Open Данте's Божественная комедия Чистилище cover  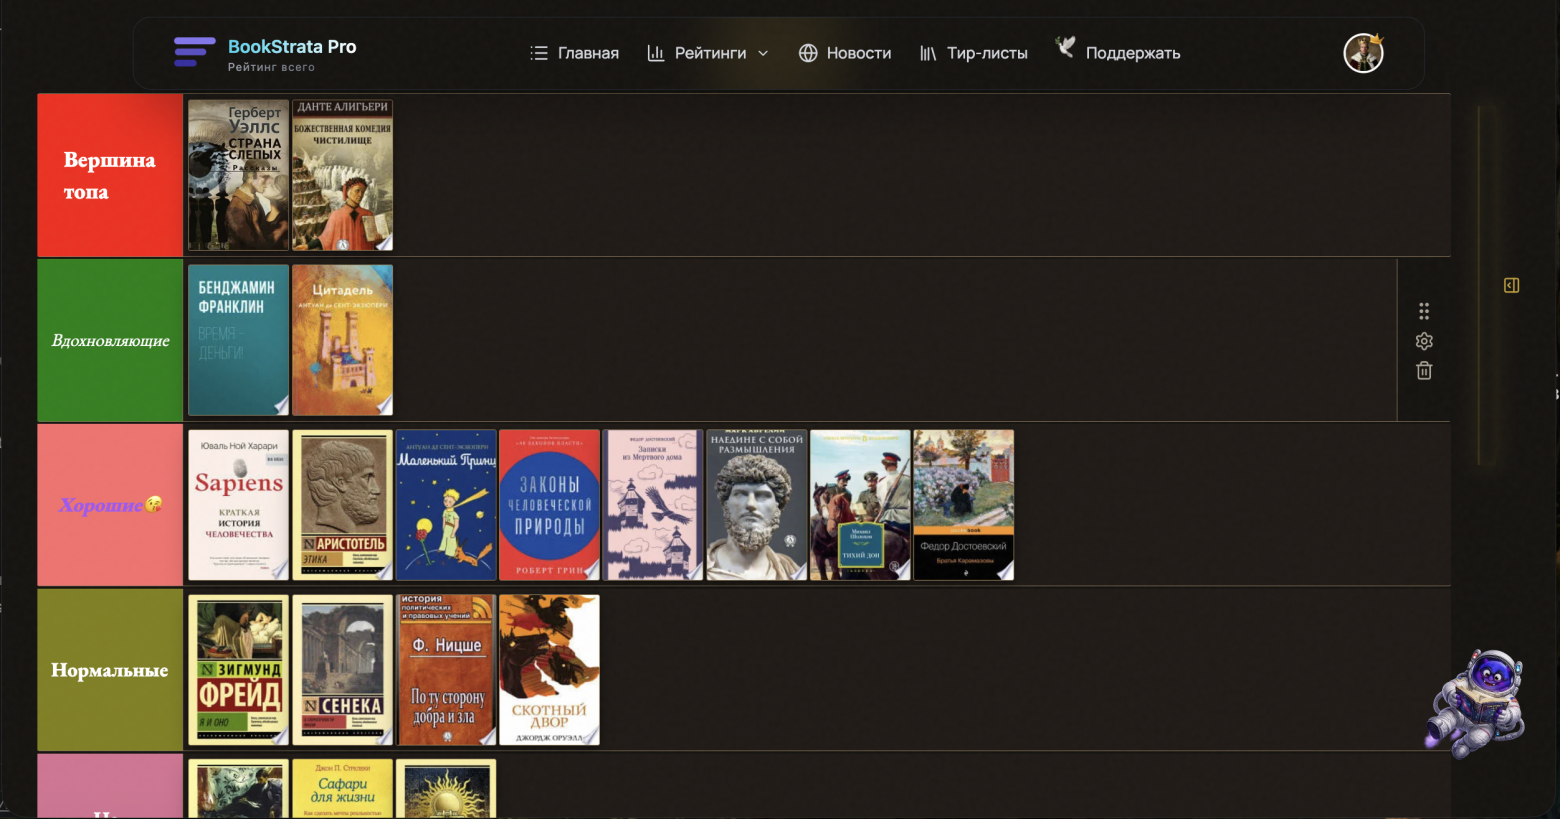click(x=342, y=175)
